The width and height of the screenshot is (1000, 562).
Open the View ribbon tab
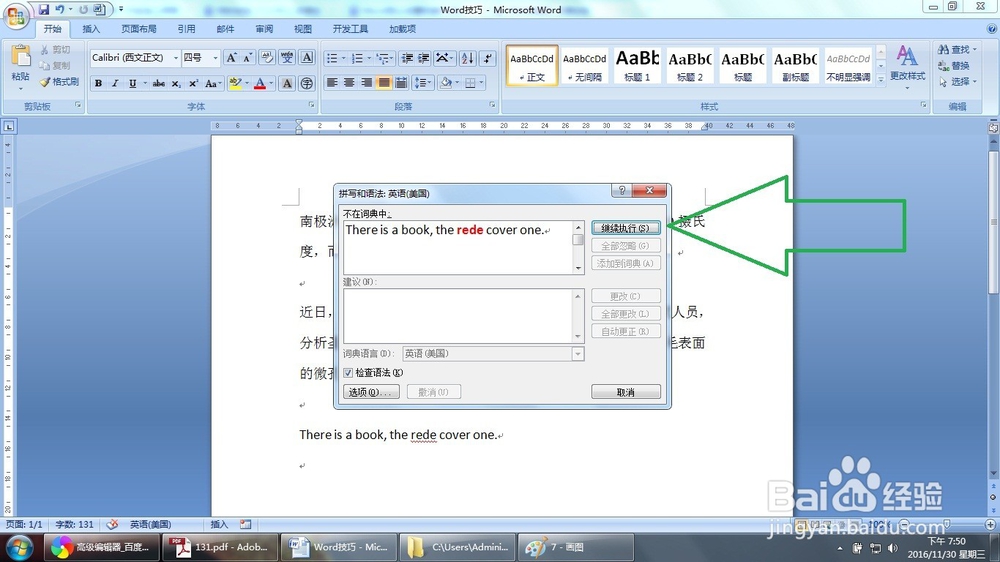click(302, 29)
